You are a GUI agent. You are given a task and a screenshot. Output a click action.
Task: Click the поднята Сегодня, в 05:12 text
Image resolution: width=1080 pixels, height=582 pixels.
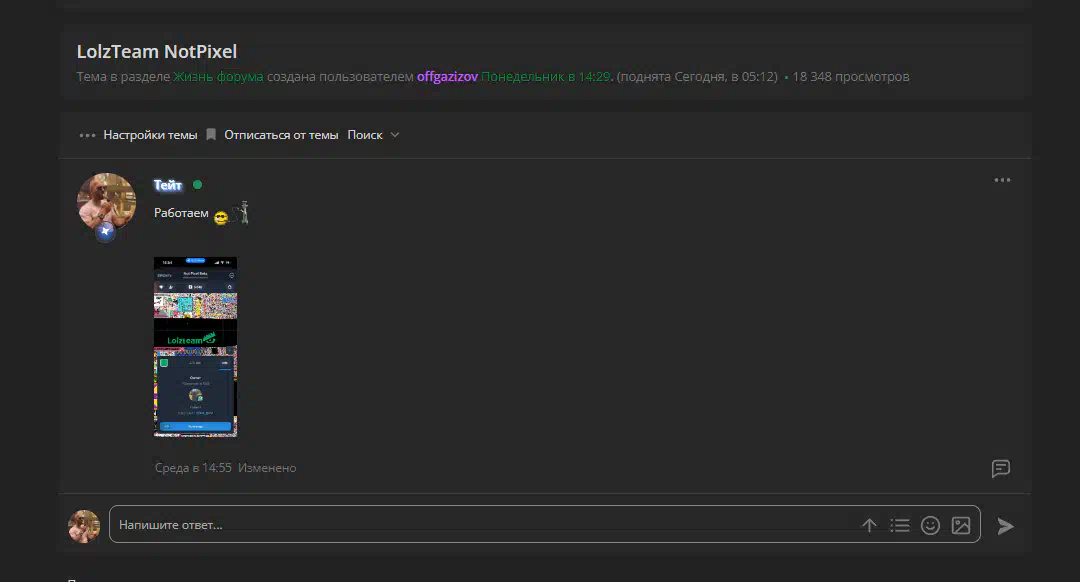point(697,76)
